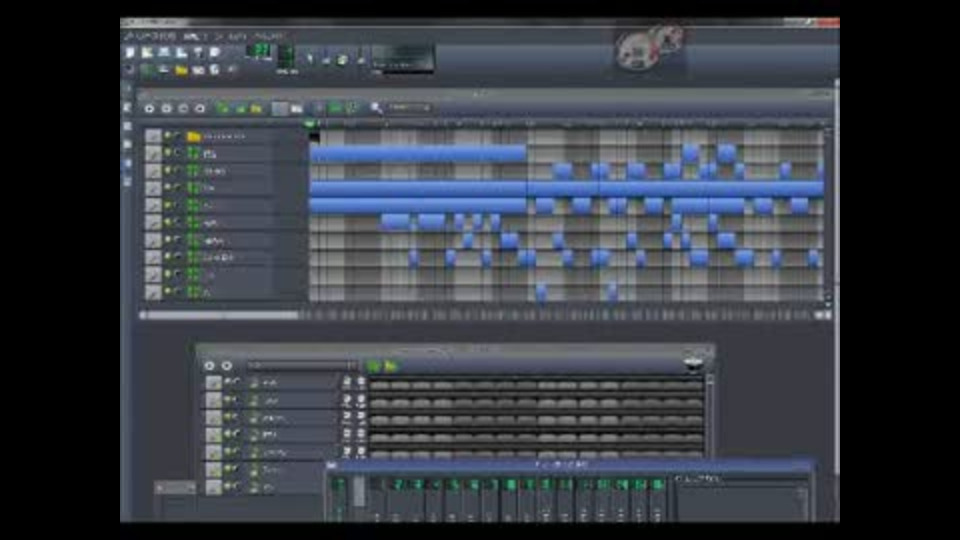The image size is (960, 540).
Task: Open track options of fourth Song Editor track
Action: [153, 188]
